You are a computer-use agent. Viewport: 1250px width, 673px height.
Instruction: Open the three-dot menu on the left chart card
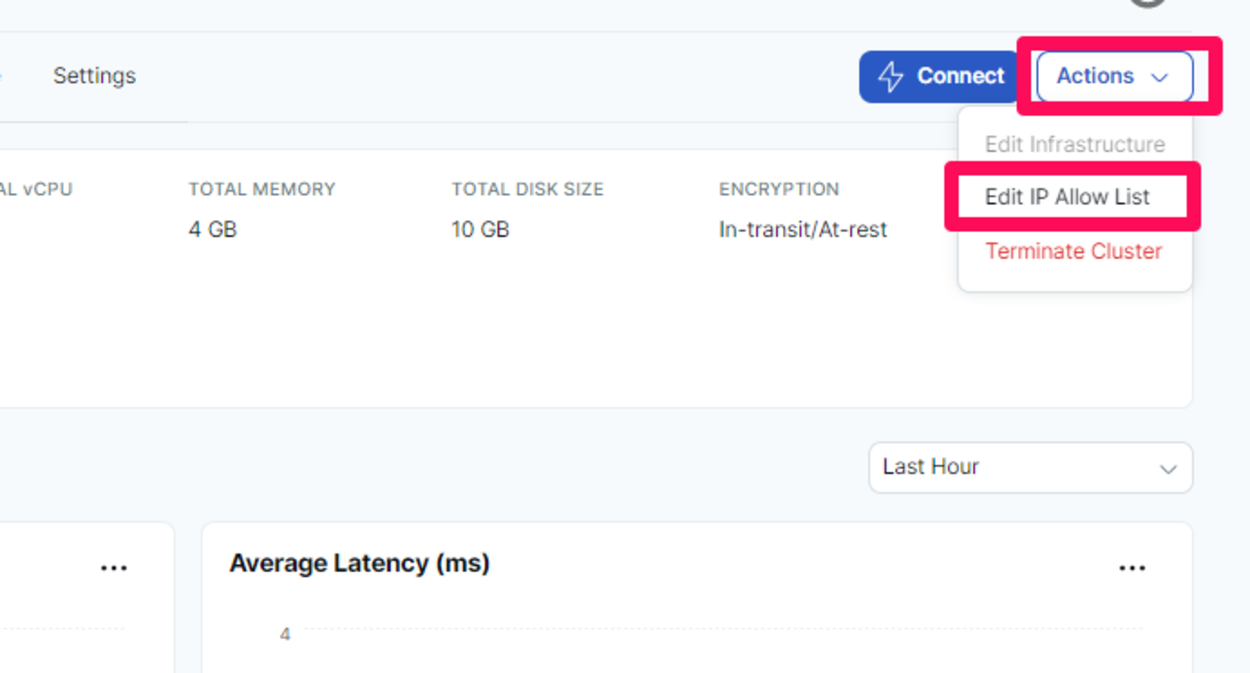click(x=114, y=568)
